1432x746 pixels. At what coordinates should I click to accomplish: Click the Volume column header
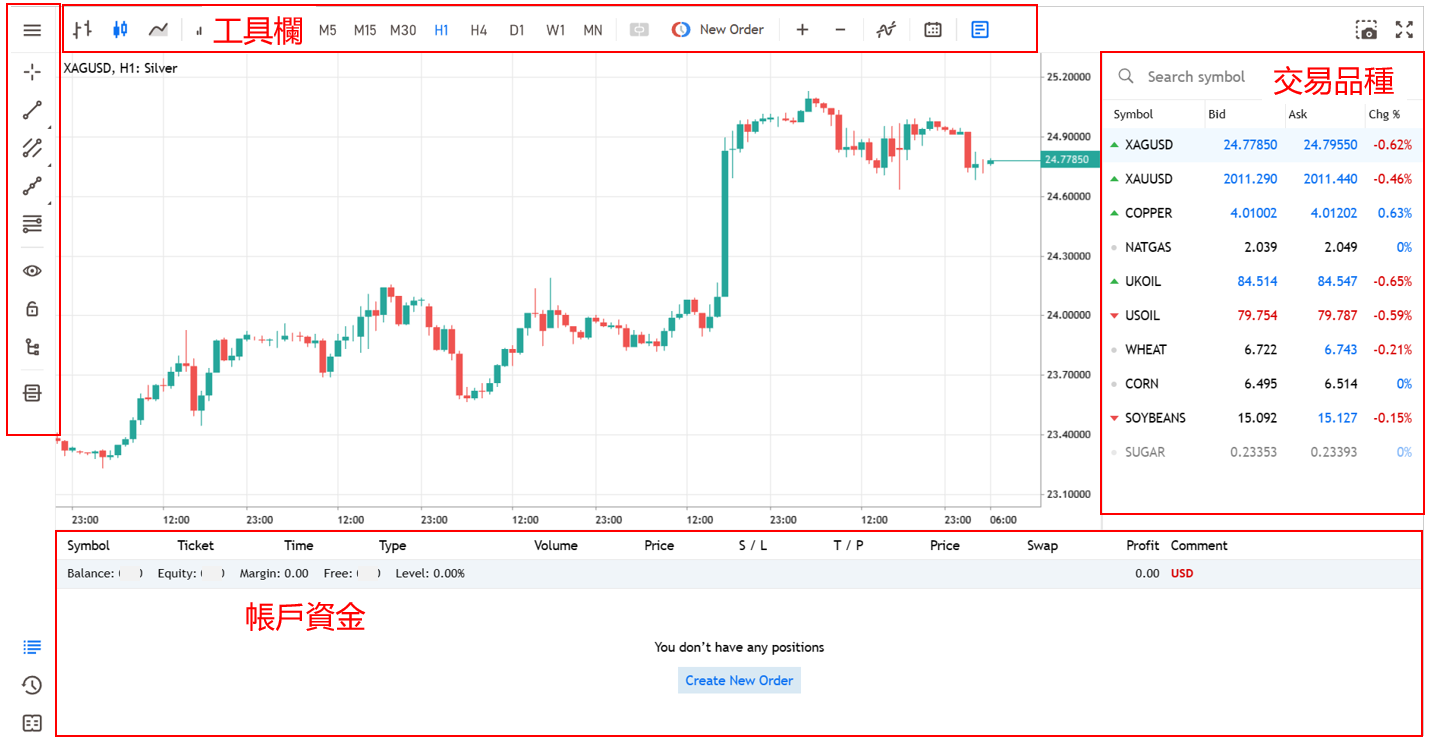point(556,545)
